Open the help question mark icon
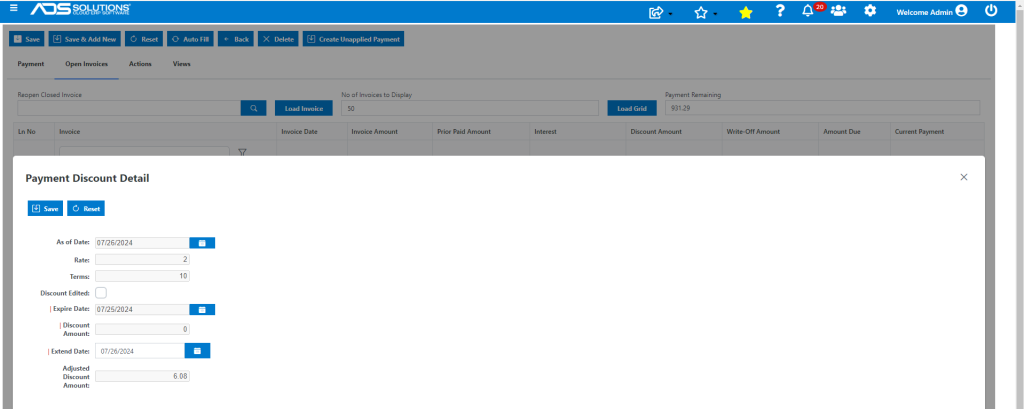The image size is (1024, 409). [x=780, y=11]
